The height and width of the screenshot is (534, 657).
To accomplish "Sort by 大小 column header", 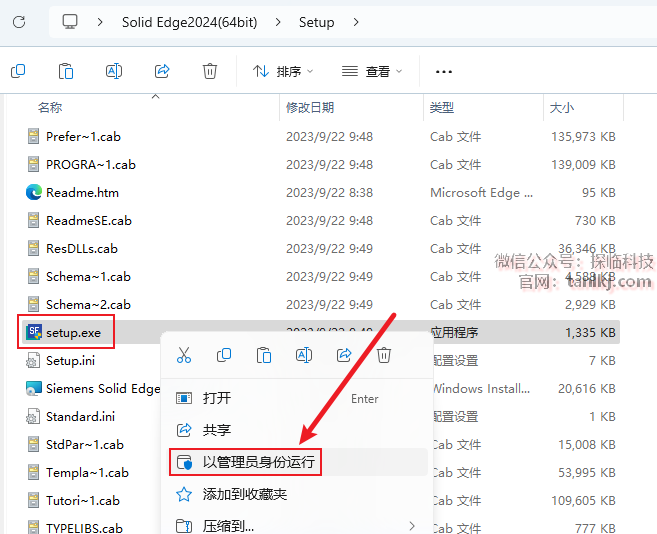I will 561,108.
